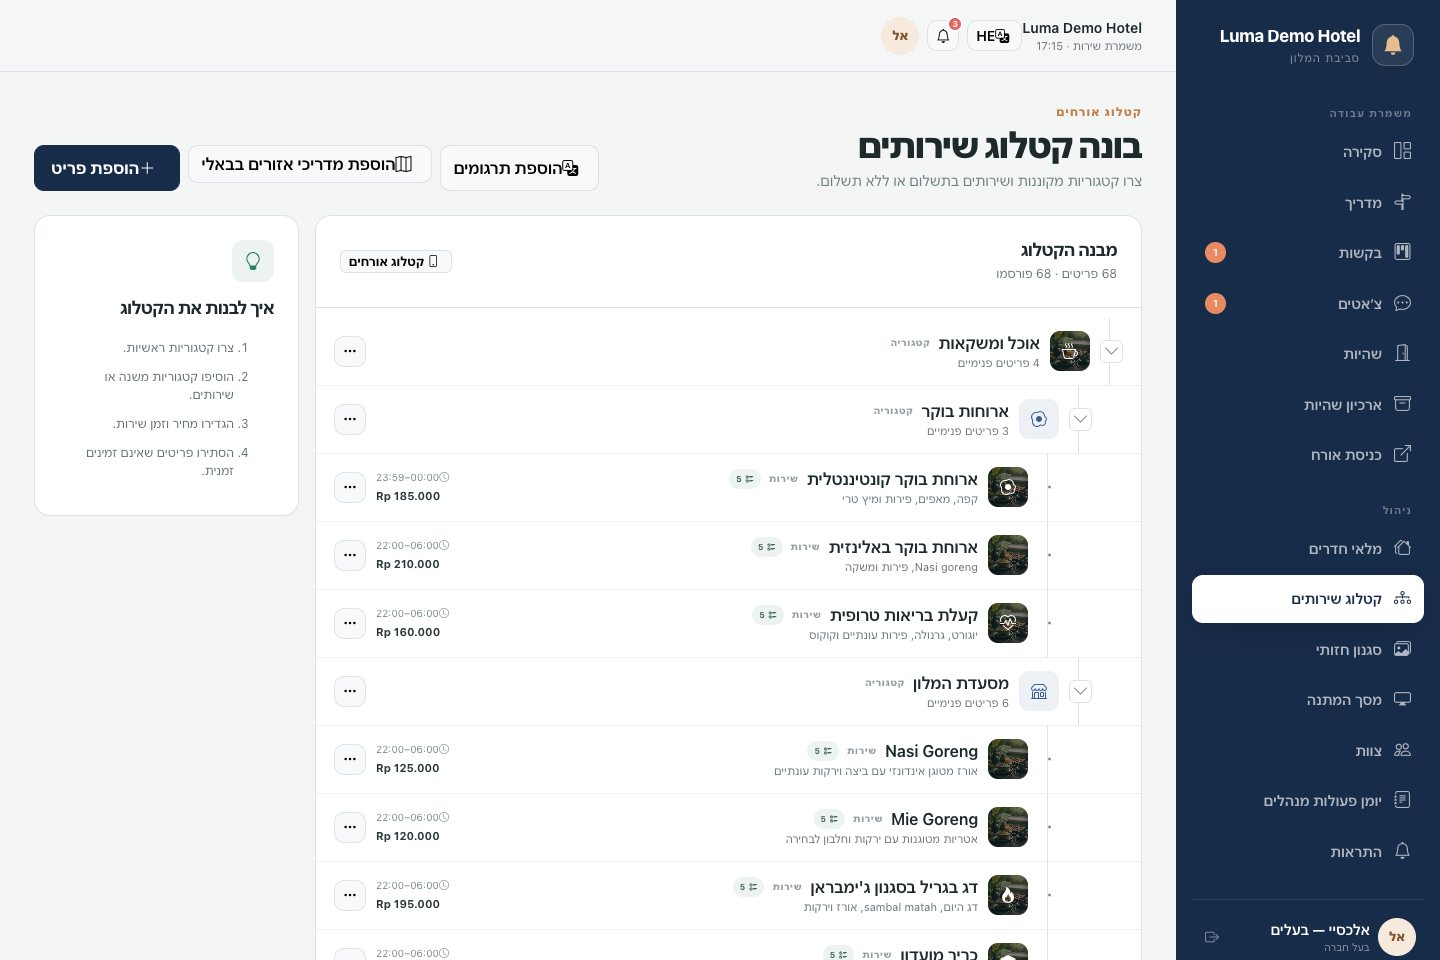
Task: Switch language with the HE translate button
Action: (x=994, y=36)
